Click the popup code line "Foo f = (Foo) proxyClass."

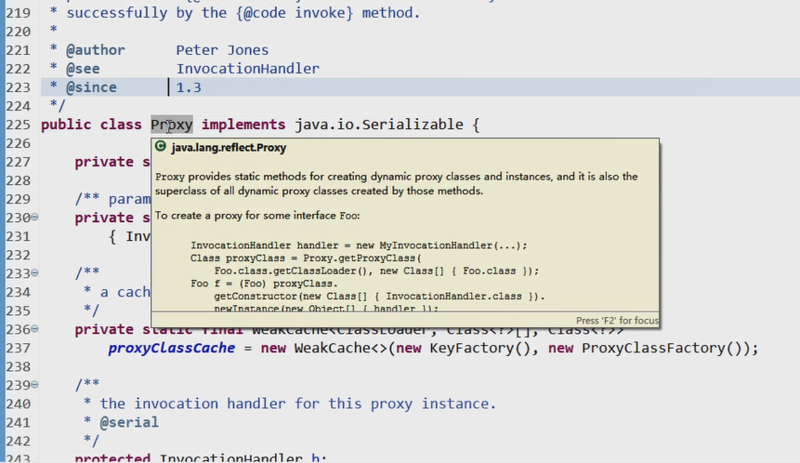(264, 284)
